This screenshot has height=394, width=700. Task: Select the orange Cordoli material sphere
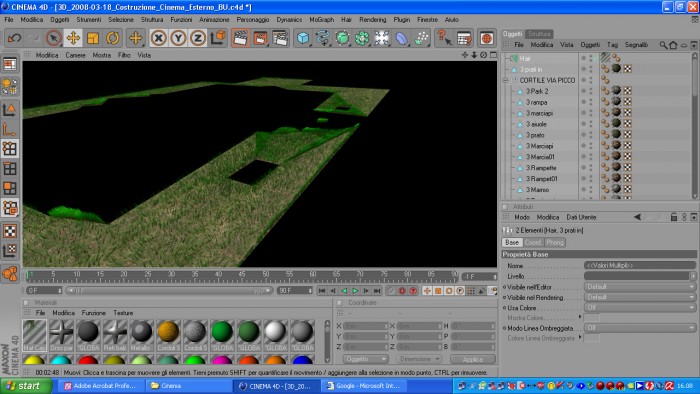(168, 335)
